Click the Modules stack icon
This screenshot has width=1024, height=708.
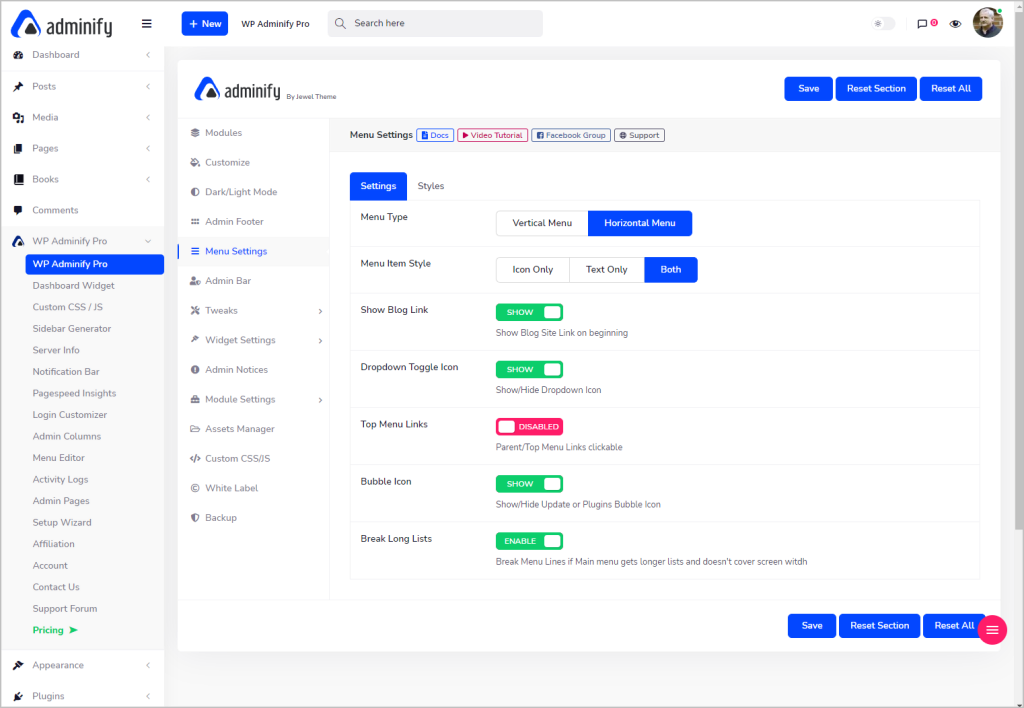click(x=195, y=133)
